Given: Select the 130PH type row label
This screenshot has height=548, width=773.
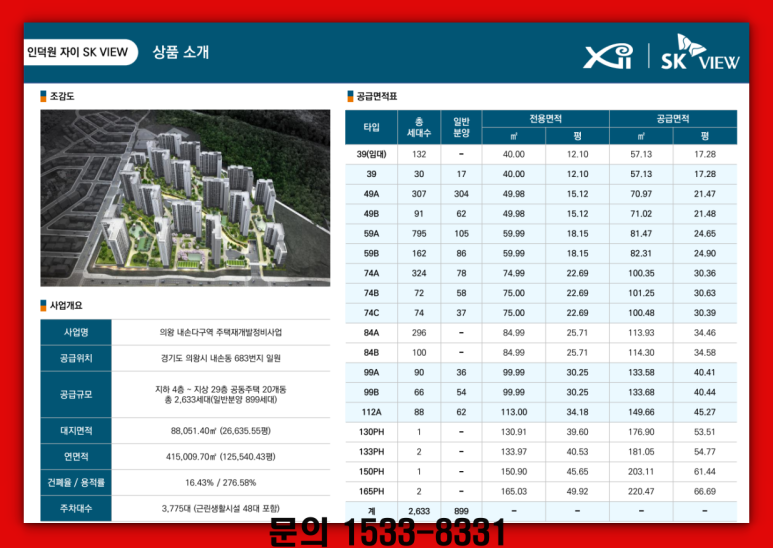Looking at the screenshot, I should (x=371, y=432).
